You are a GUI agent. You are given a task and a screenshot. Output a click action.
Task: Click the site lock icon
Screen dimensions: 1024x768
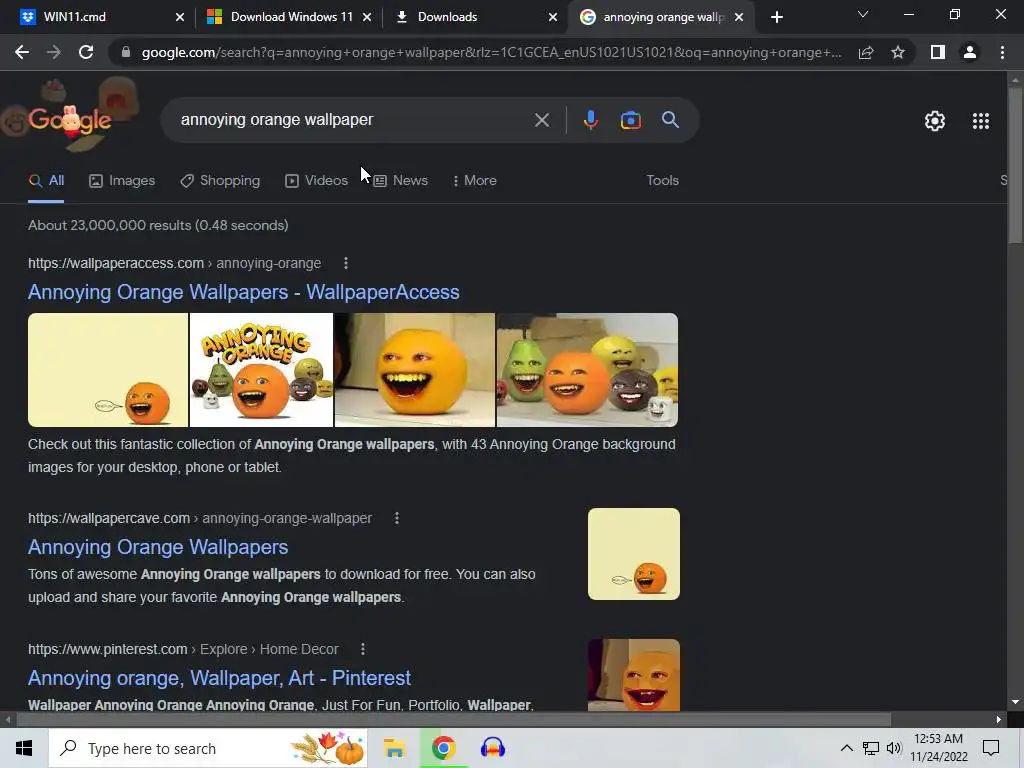click(x=126, y=52)
